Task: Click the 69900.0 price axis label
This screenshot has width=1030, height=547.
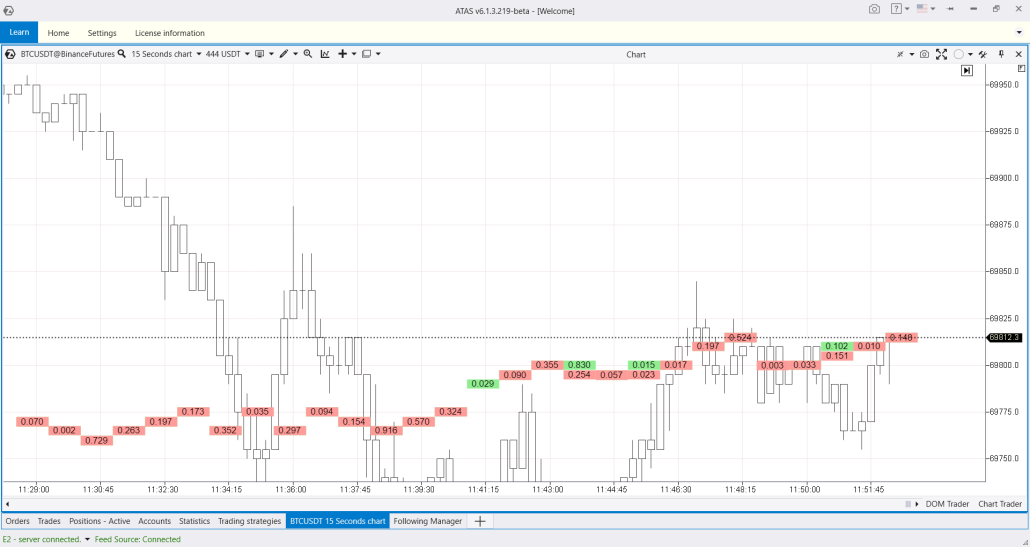Action: (1004, 177)
